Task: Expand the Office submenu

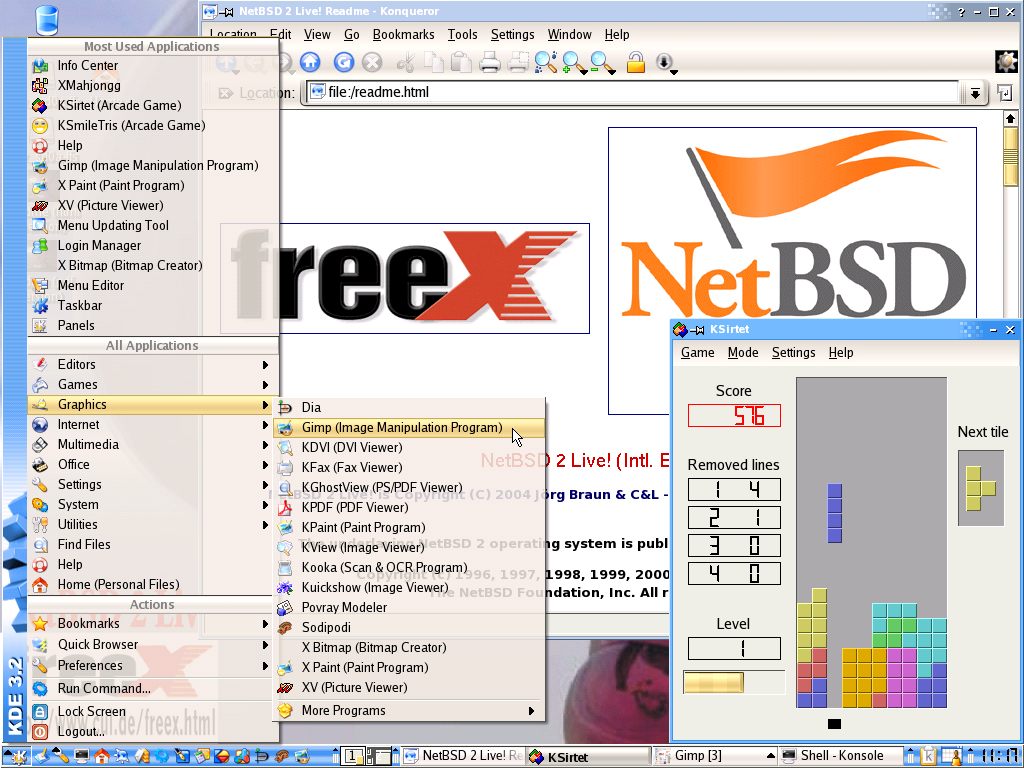Action: tap(153, 464)
